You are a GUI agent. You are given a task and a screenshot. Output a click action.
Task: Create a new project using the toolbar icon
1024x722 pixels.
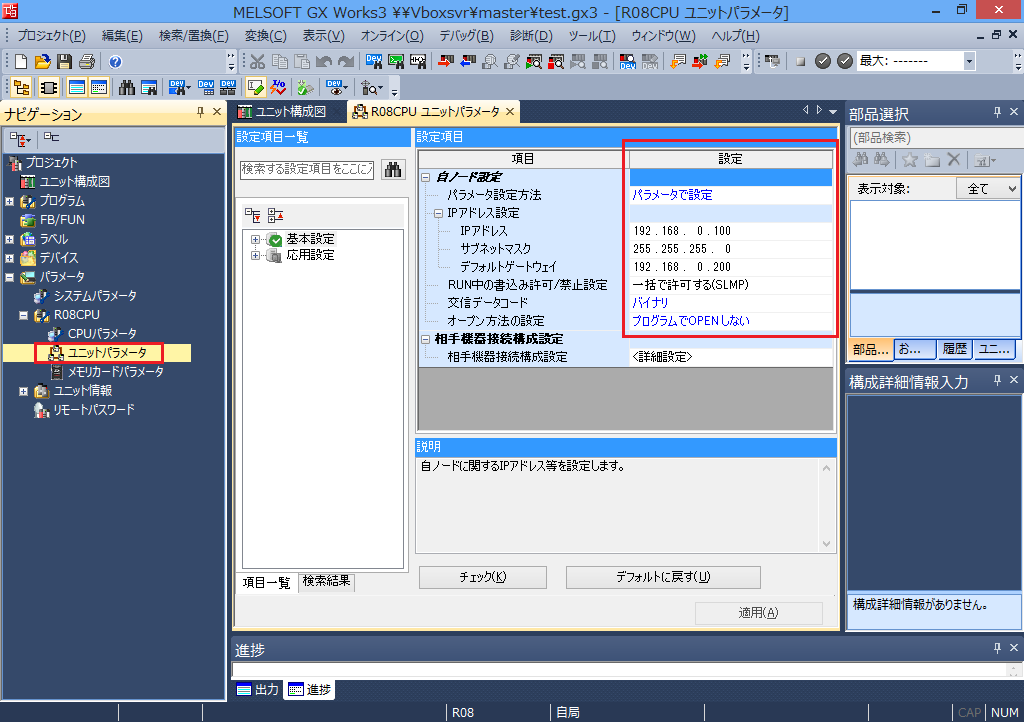coord(22,61)
